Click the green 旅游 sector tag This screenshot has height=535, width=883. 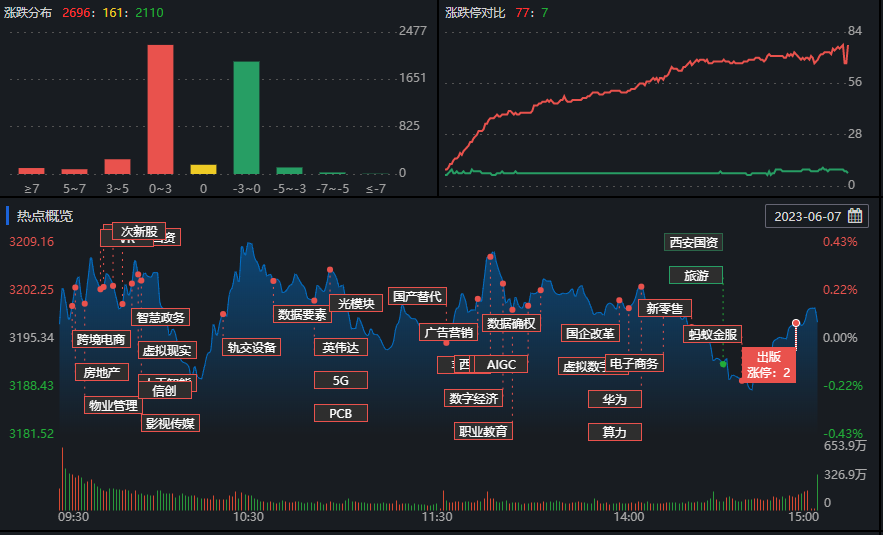[695, 275]
